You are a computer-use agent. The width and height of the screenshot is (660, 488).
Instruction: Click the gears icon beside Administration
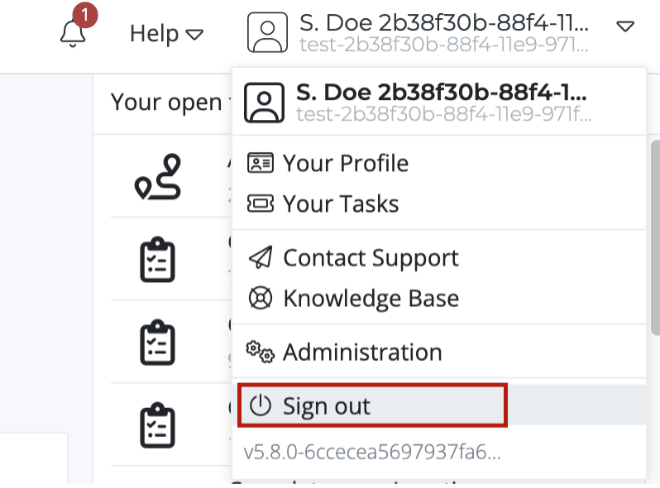260,352
